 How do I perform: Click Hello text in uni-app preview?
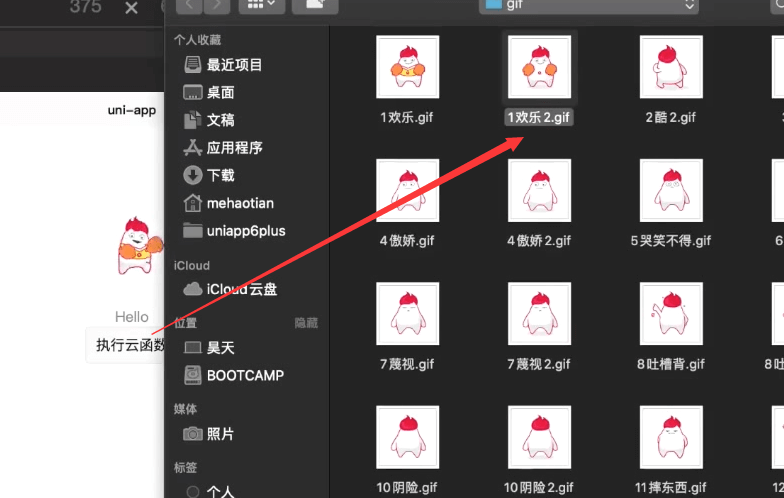[x=132, y=317]
